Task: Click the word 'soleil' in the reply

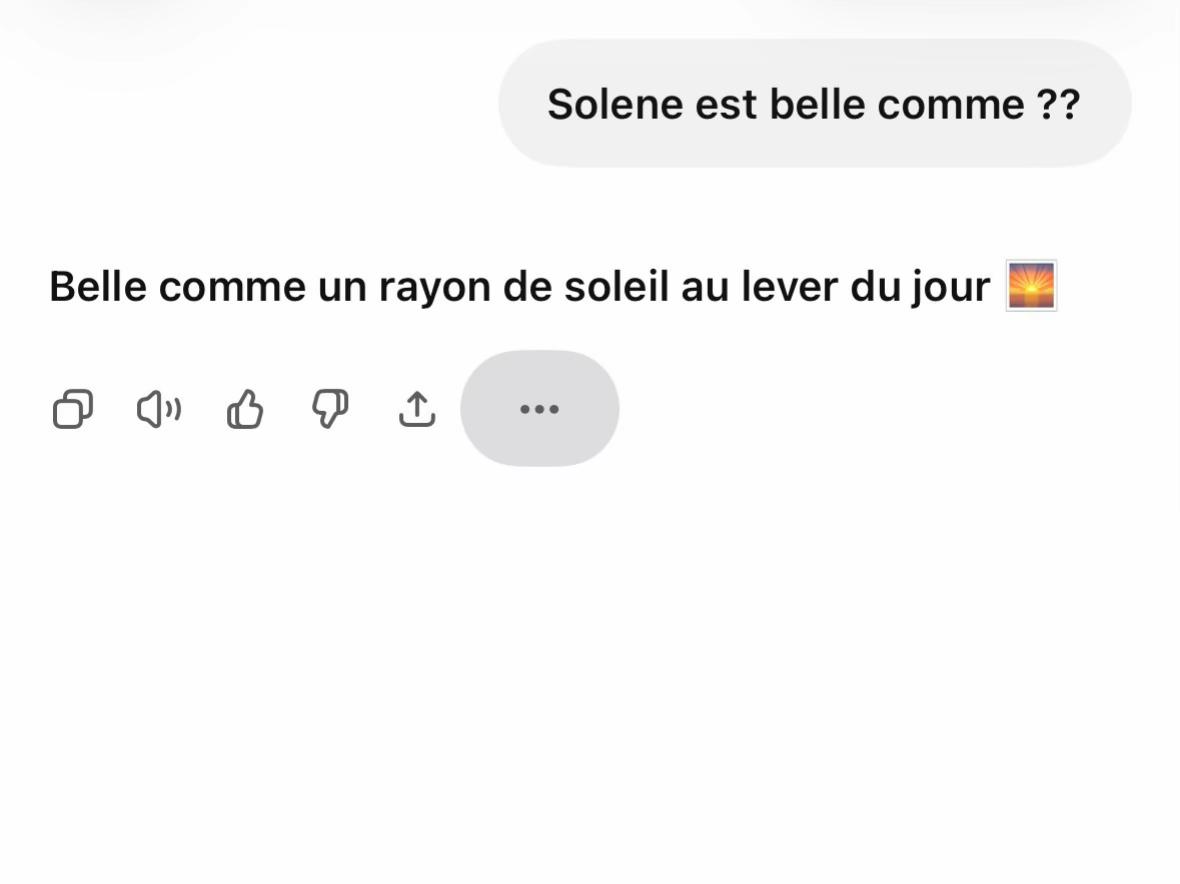Action: pyautogui.click(x=616, y=287)
